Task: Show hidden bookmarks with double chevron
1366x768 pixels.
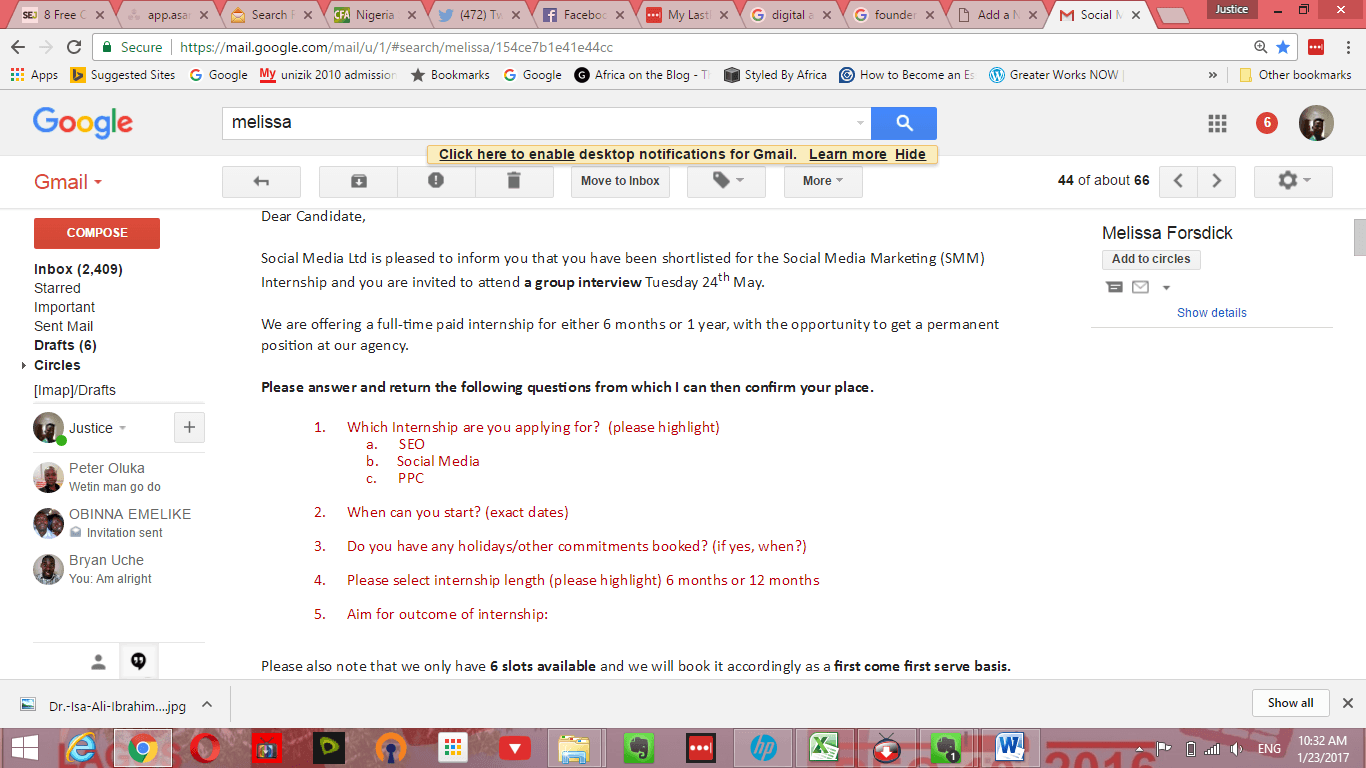Action: coord(1213,75)
